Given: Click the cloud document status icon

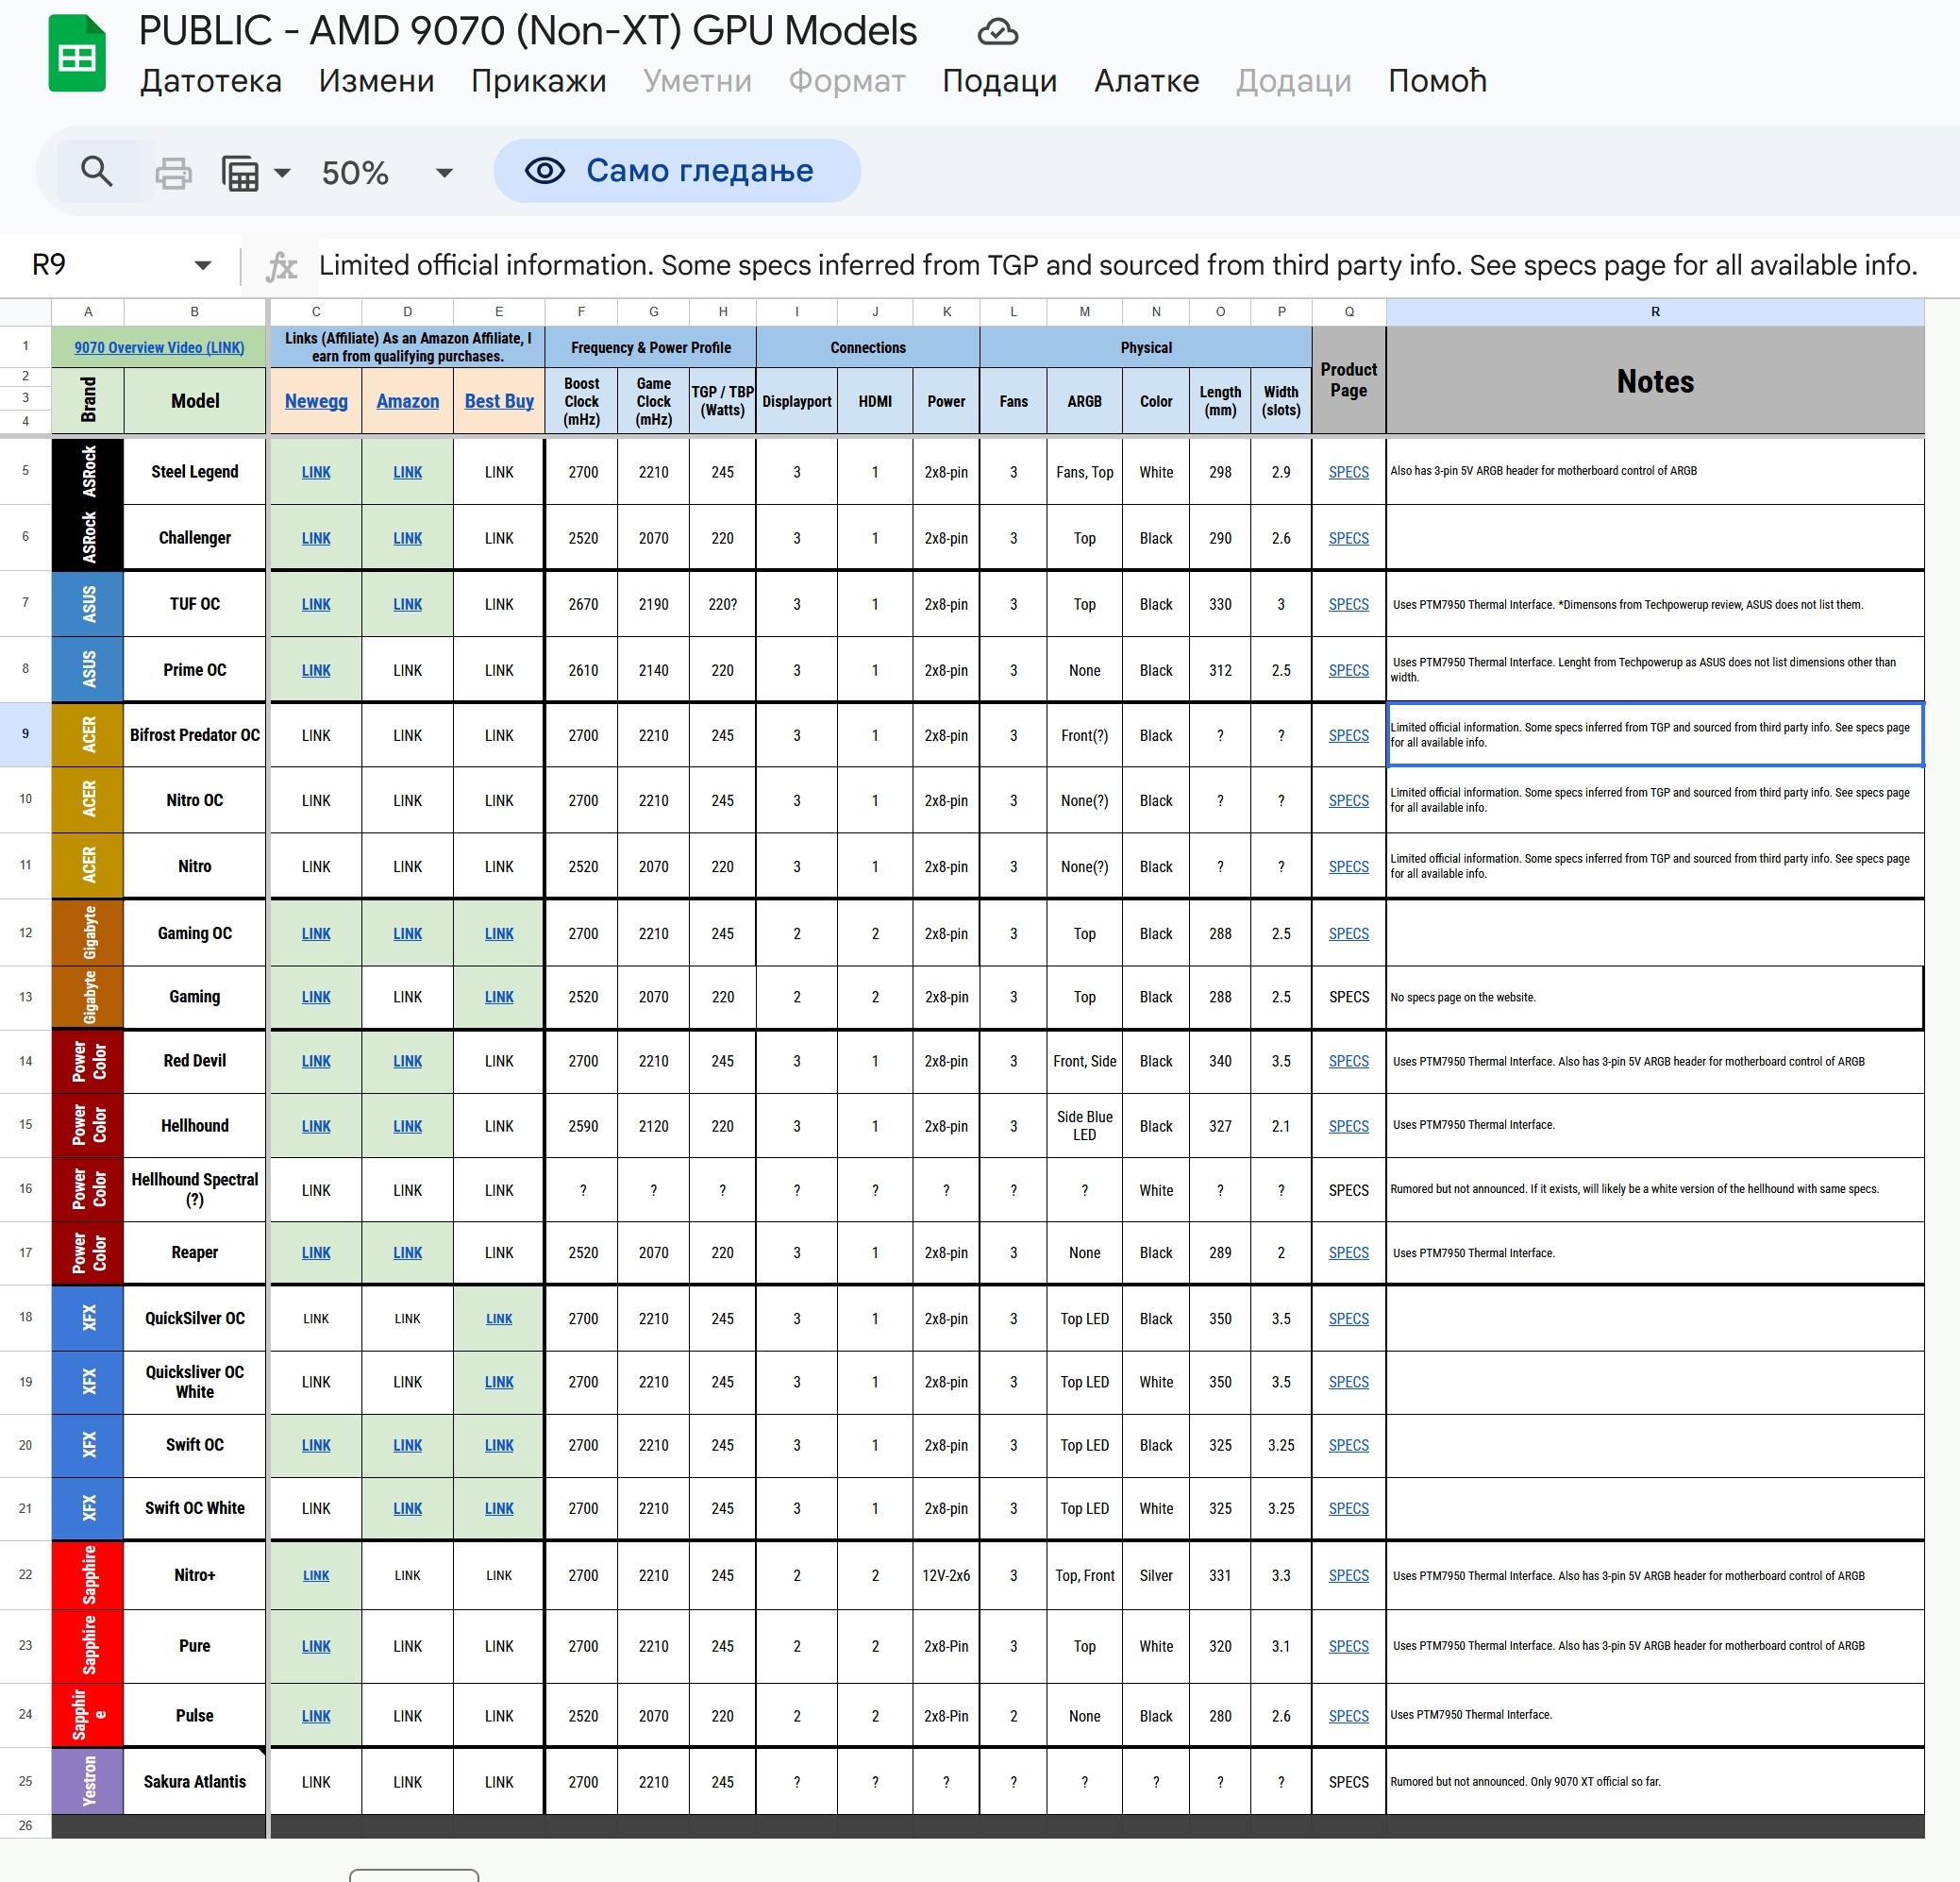Looking at the screenshot, I should [x=997, y=32].
